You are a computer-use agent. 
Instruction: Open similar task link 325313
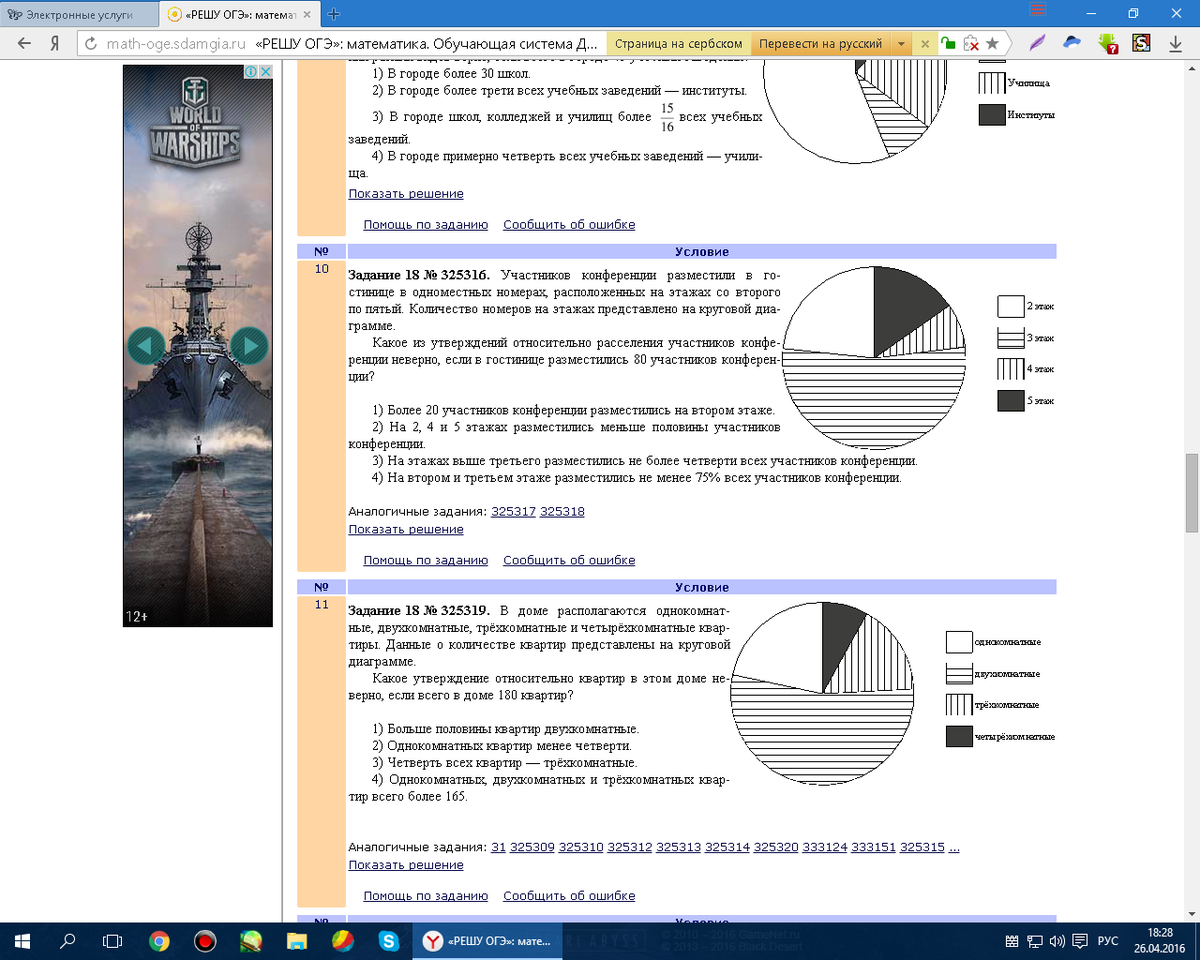tap(678, 847)
